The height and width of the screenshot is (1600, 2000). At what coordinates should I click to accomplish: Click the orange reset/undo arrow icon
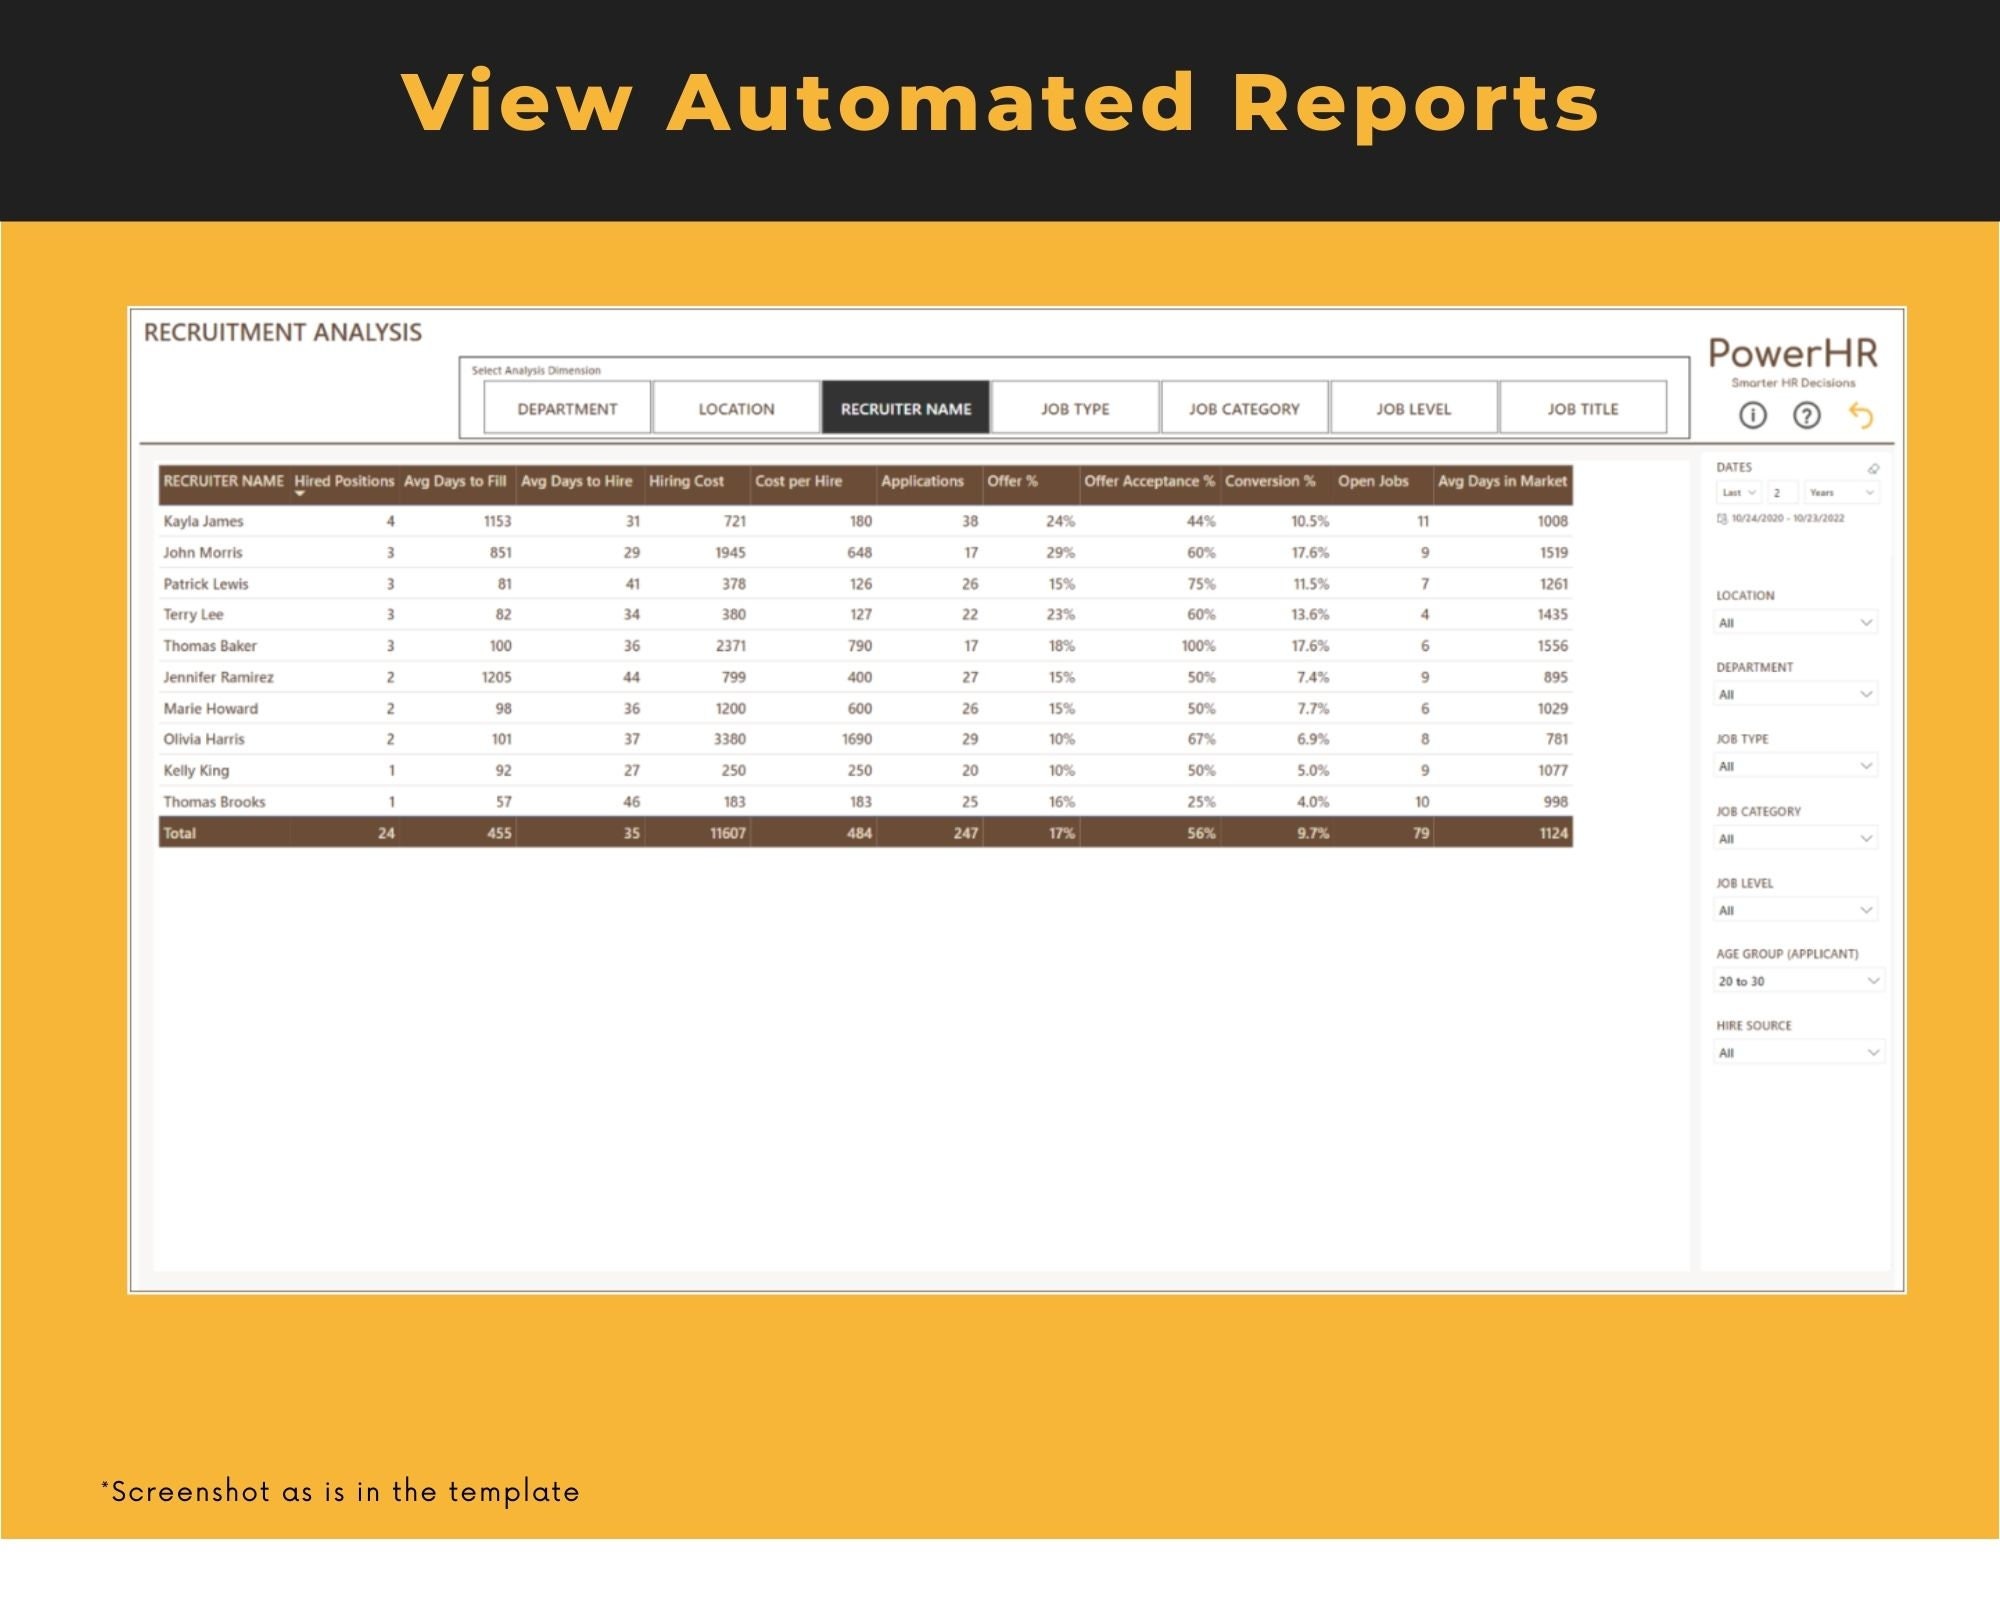(x=1862, y=414)
